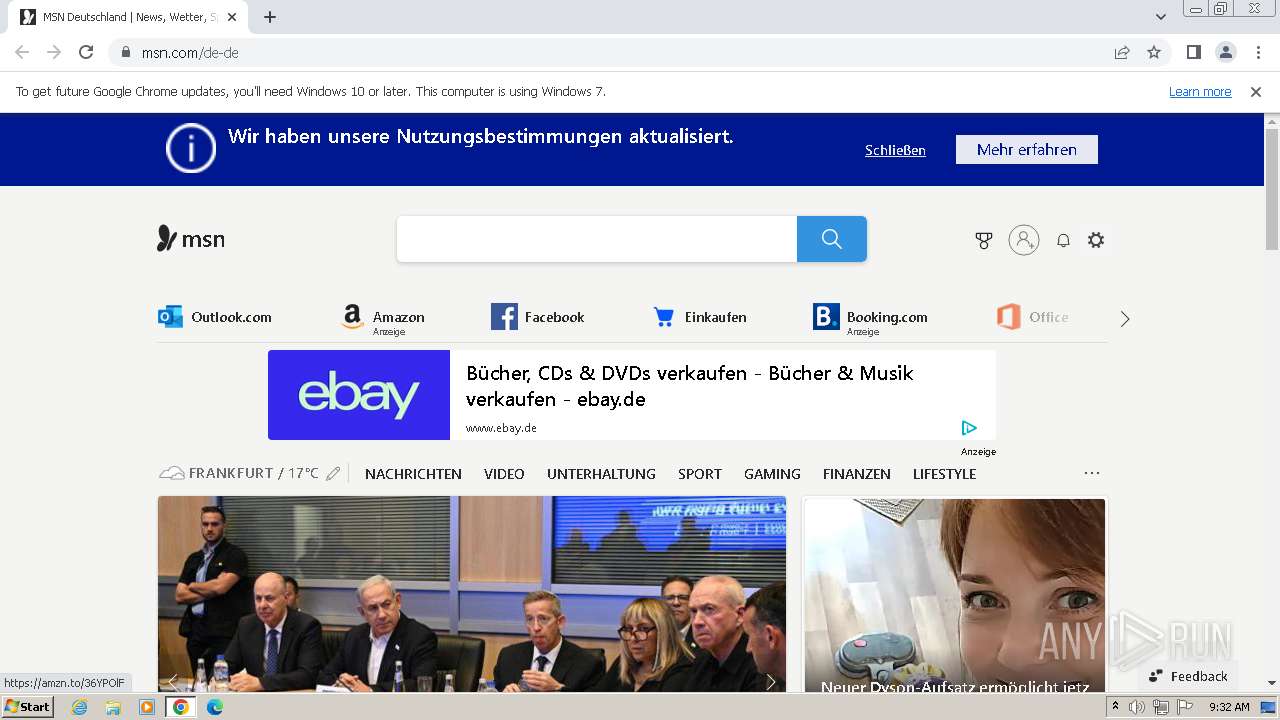
Task: Select SPORT tab
Action: 700,474
